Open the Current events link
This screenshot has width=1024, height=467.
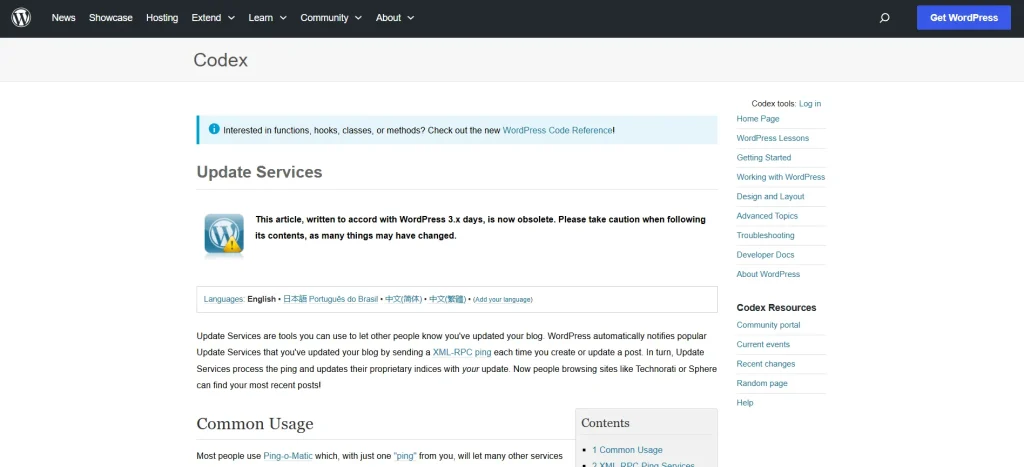[x=763, y=345]
